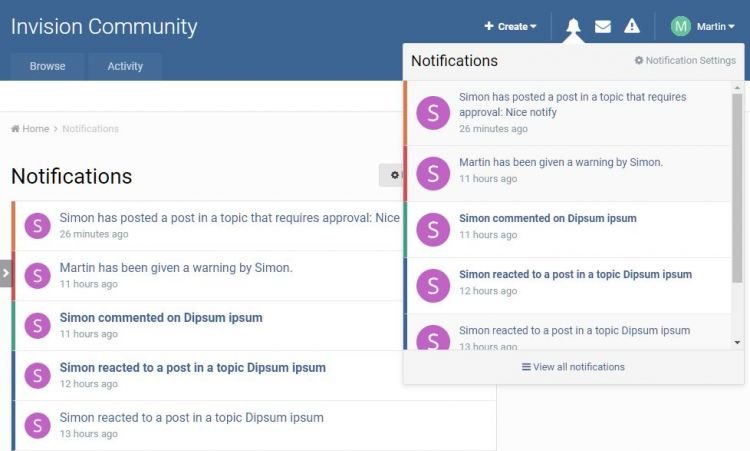The height and width of the screenshot is (451, 750).
Task: Open page list item Martin warning by Simon
Action: (208, 275)
